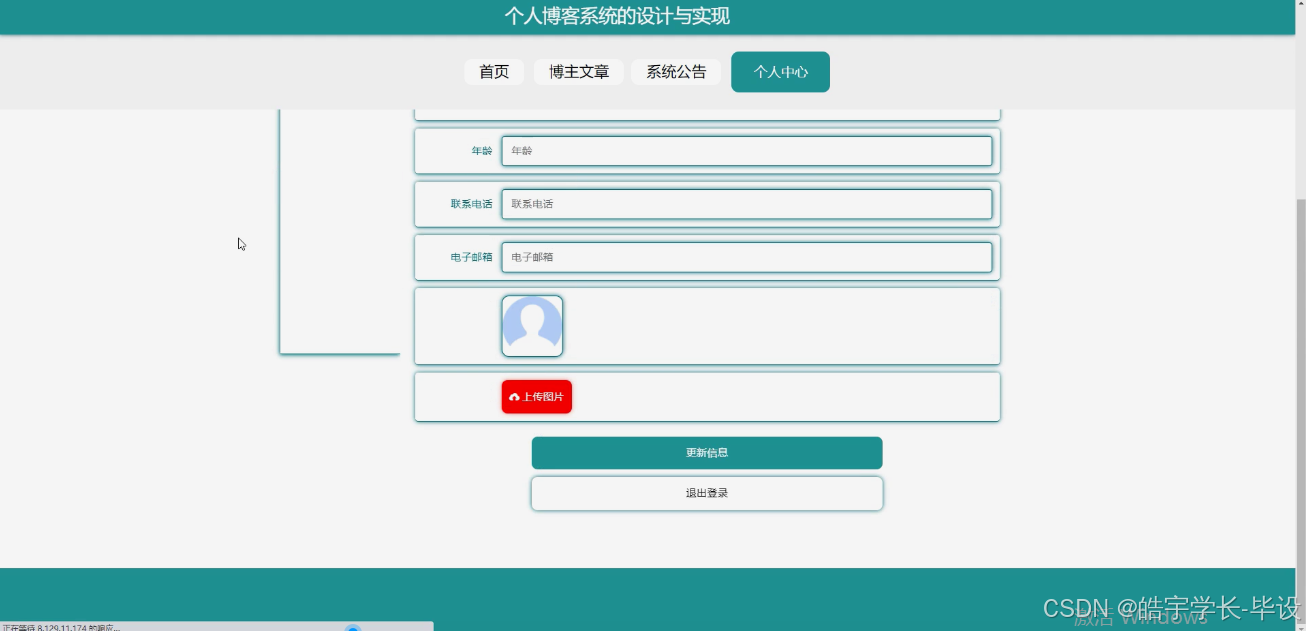Focus the 联系电话 text box
The image size is (1306, 631).
tap(747, 203)
